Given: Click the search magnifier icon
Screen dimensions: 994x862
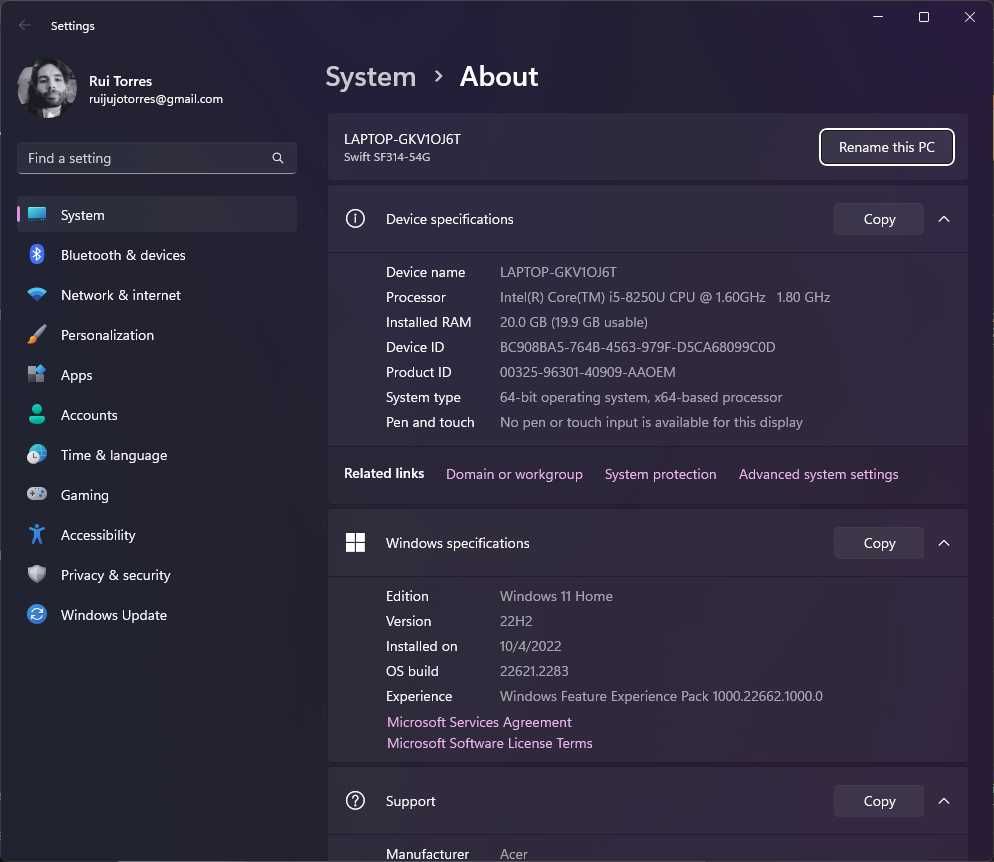Looking at the screenshot, I should click(x=278, y=158).
